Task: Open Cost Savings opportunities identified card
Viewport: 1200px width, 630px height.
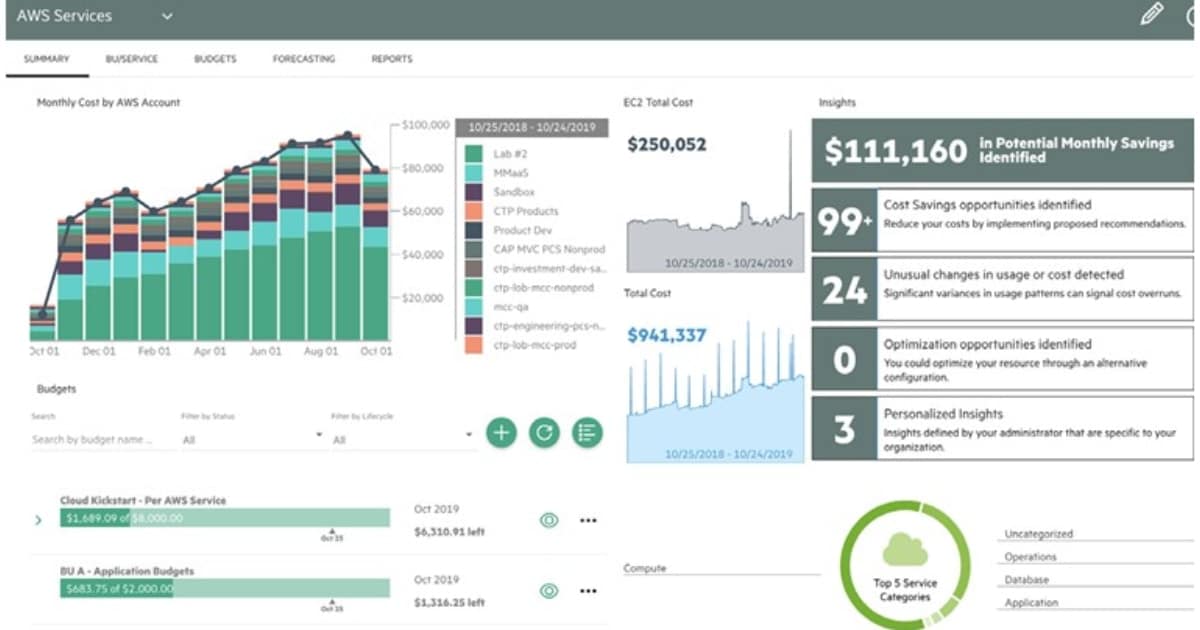Action: (1002, 220)
